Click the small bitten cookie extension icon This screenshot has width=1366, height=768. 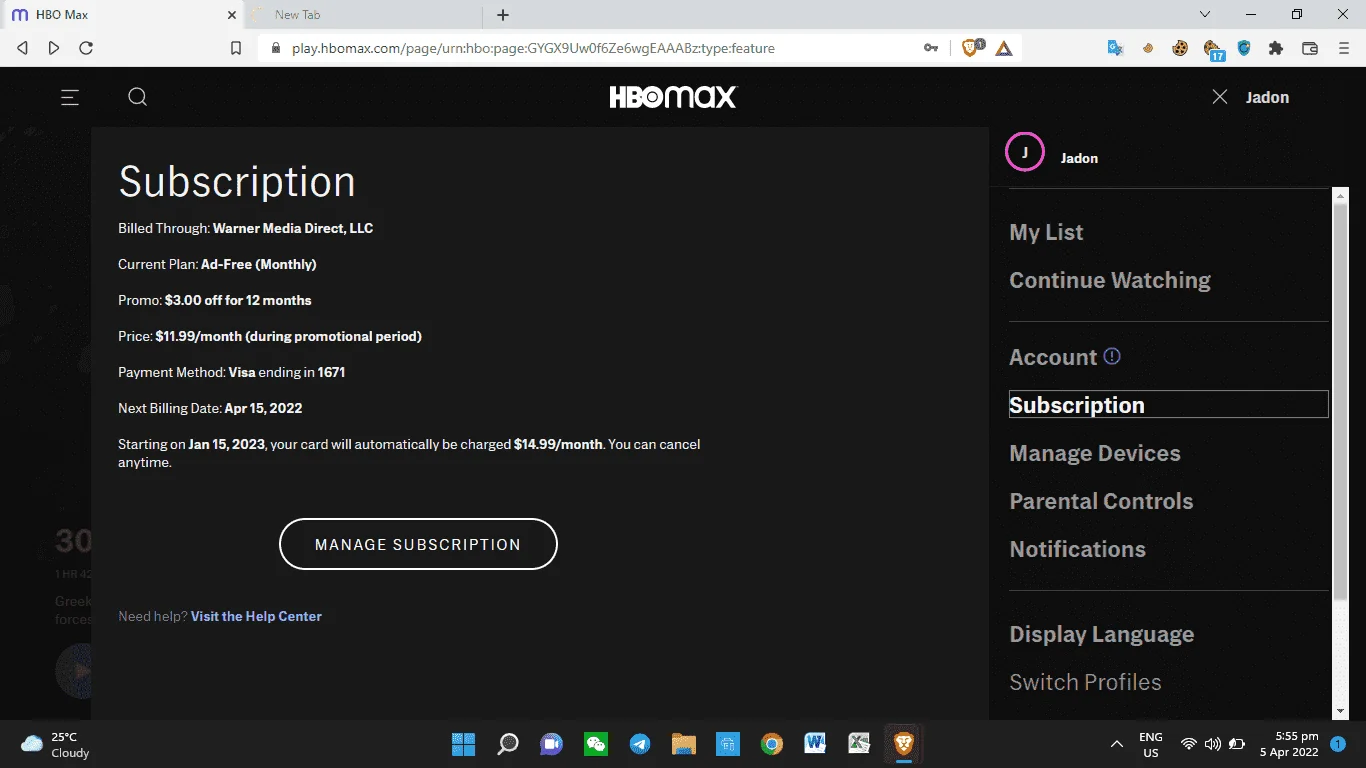[1150, 48]
